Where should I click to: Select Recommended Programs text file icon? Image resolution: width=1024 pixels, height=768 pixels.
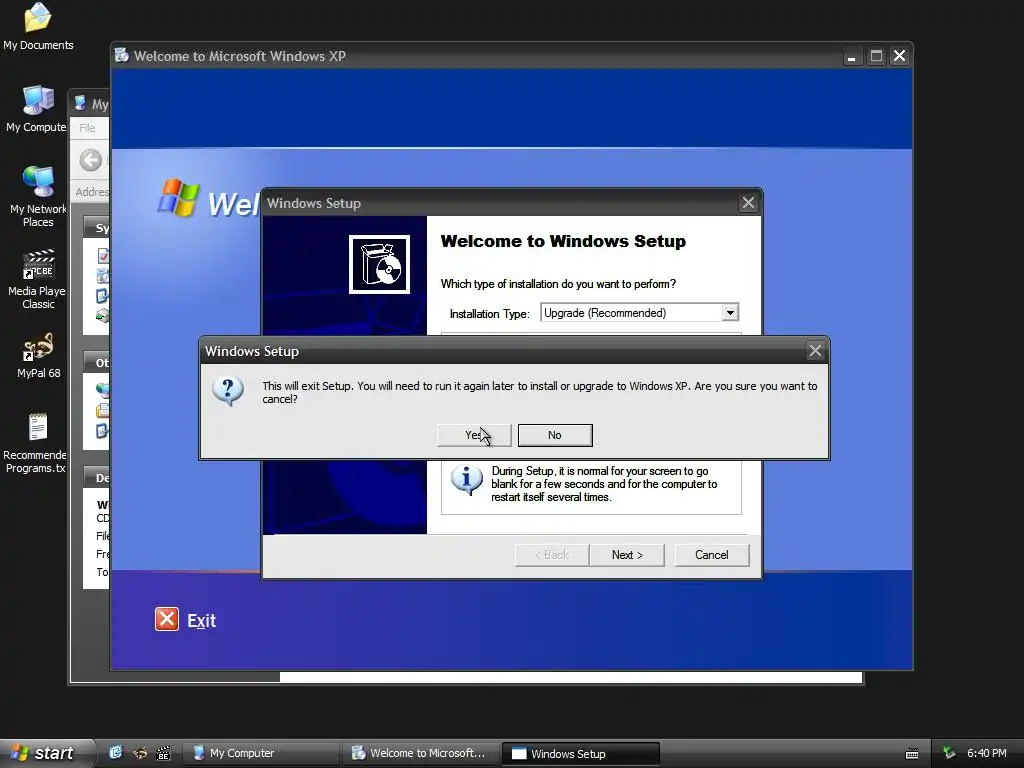[35, 443]
